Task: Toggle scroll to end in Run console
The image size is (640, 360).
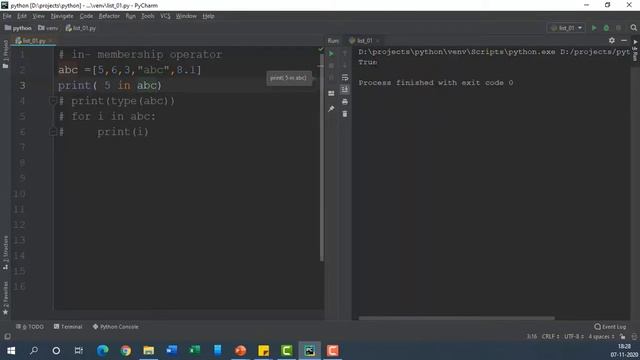Action: 345,89
